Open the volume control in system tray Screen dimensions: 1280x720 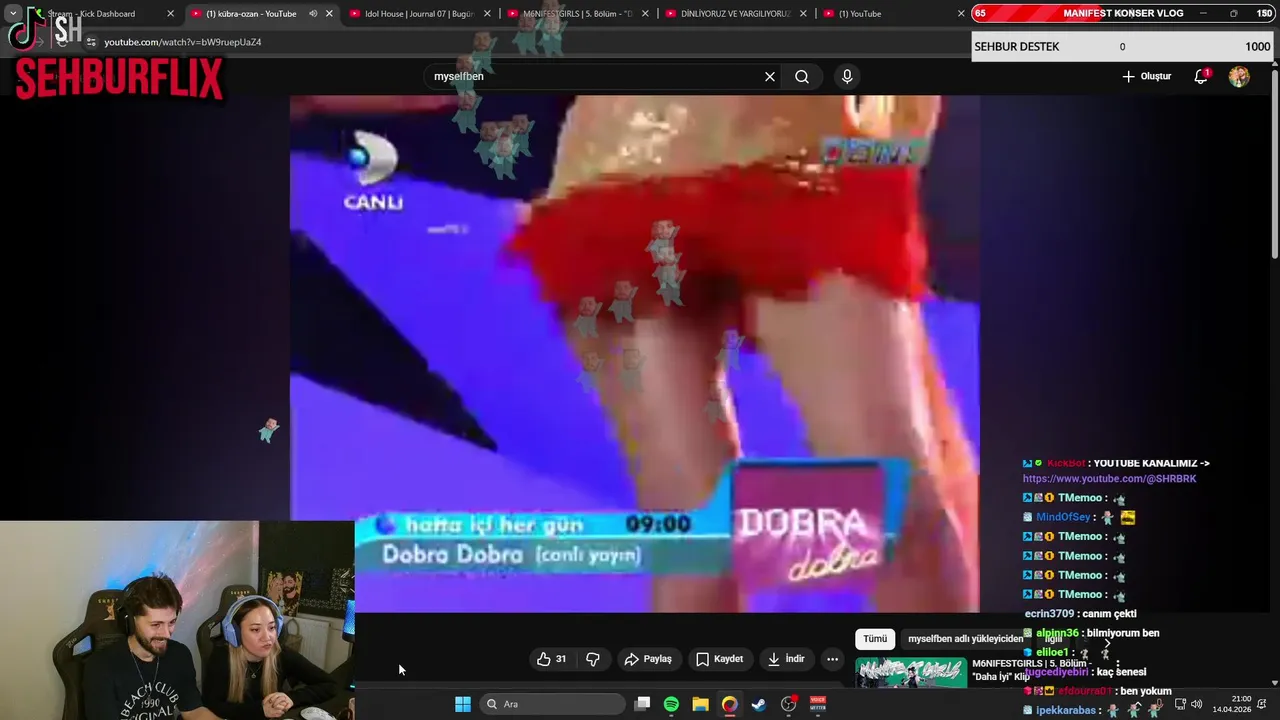(x=1197, y=704)
